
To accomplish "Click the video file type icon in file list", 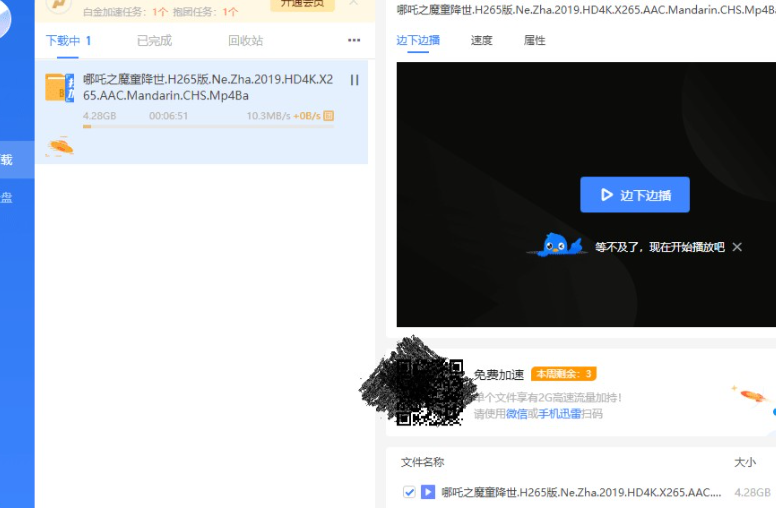I will [428, 492].
